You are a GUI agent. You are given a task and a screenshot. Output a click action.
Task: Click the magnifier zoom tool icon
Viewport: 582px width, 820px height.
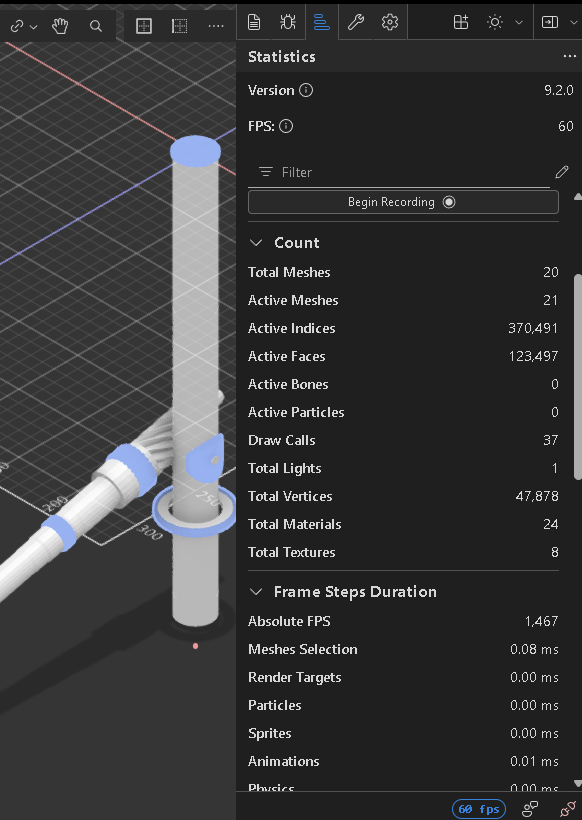tap(96, 26)
